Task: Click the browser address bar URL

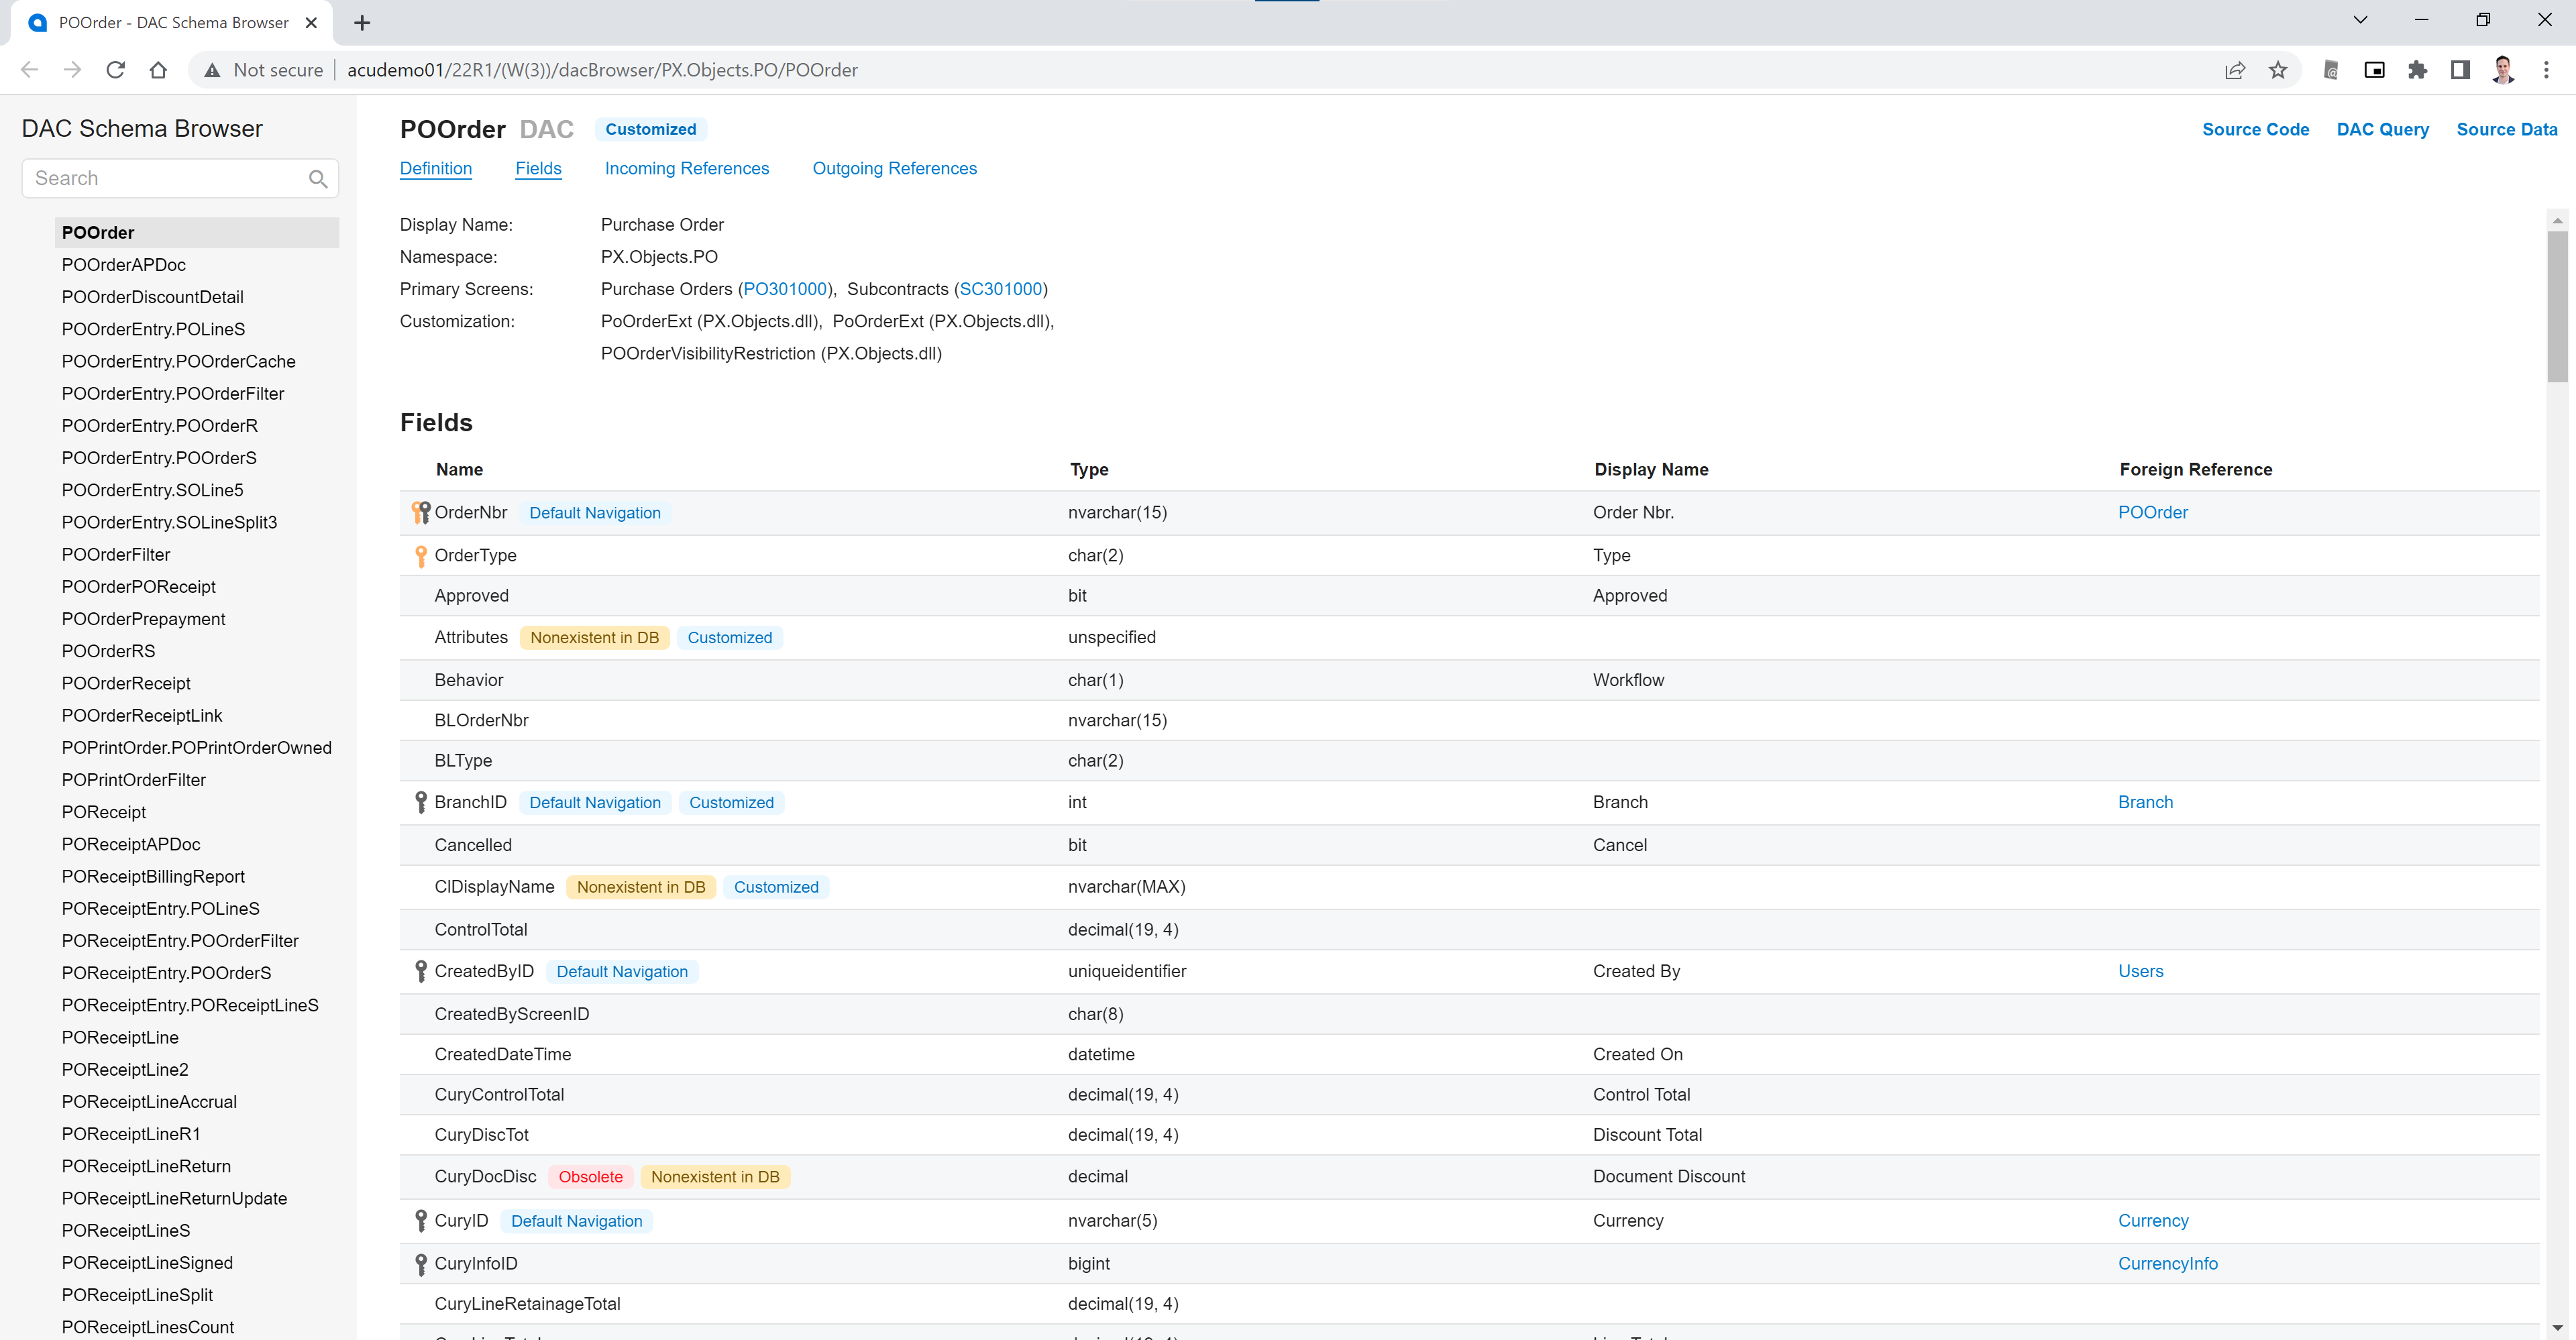Action: click(x=602, y=70)
